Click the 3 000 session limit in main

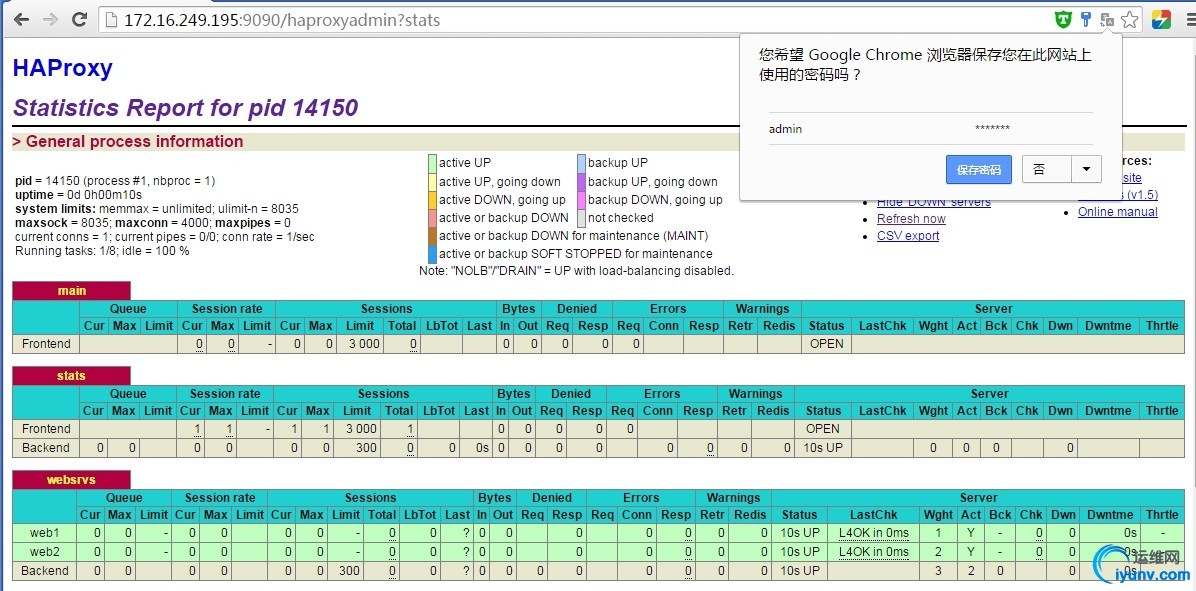363,344
